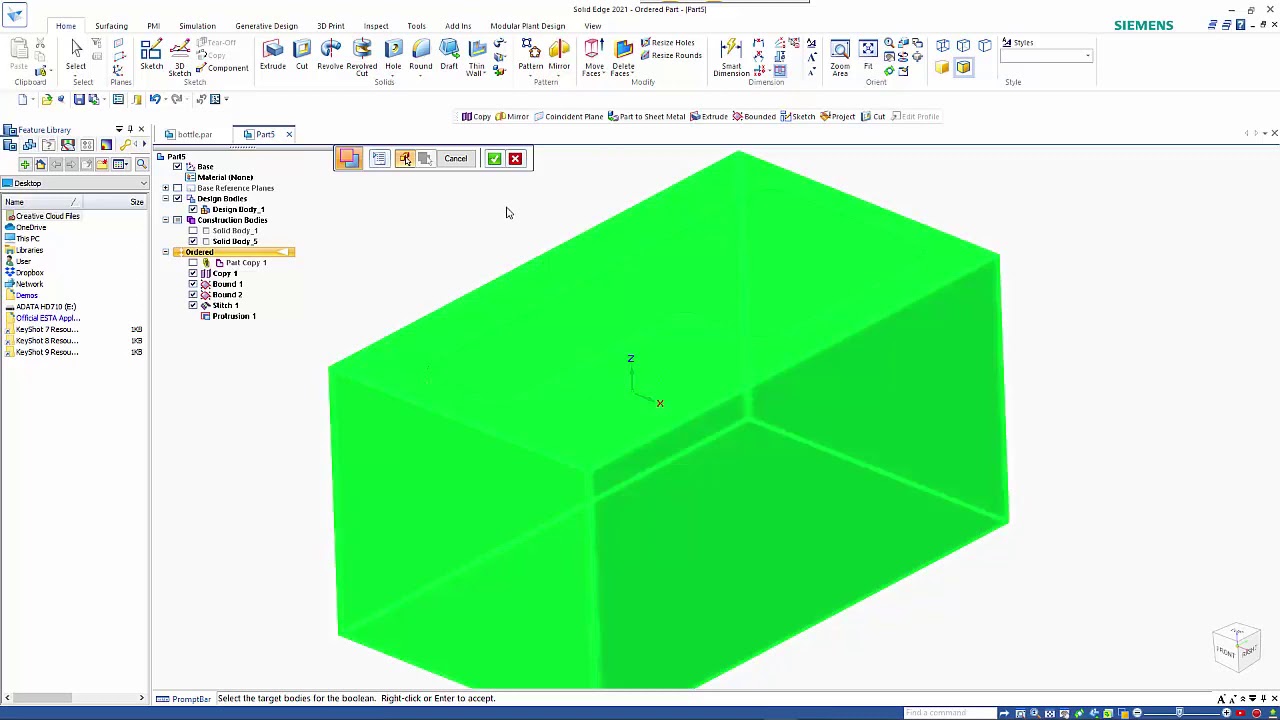Click the select target body step icon
The image size is (1280, 720).
(x=404, y=158)
